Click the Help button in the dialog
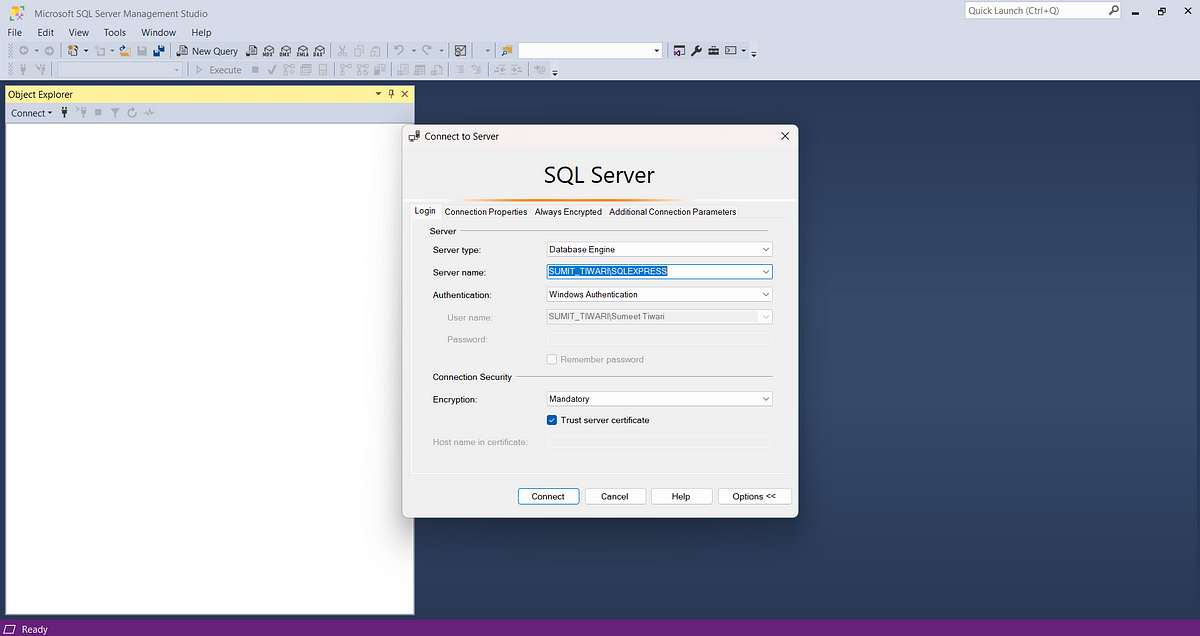This screenshot has width=1200, height=636. click(681, 496)
